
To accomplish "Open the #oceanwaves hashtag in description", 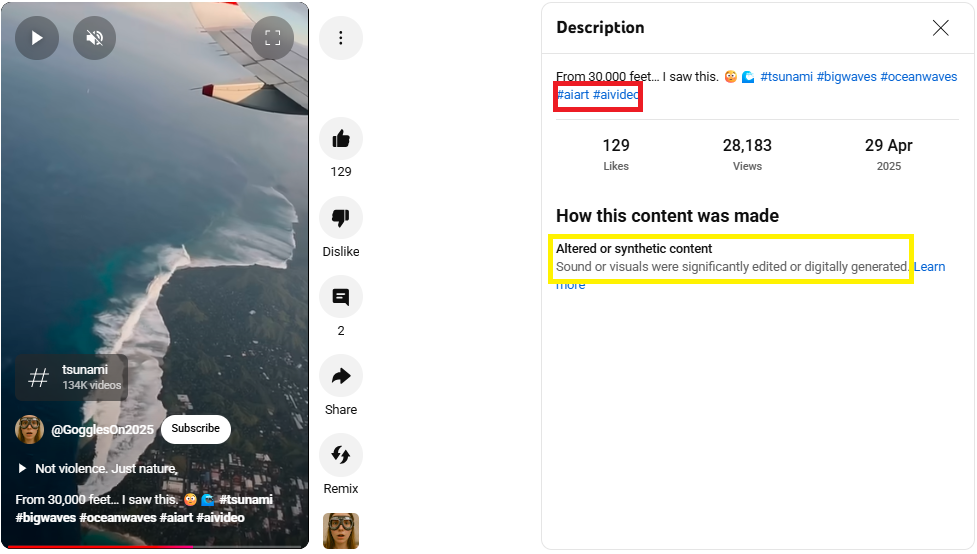I will tap(918, 77).
